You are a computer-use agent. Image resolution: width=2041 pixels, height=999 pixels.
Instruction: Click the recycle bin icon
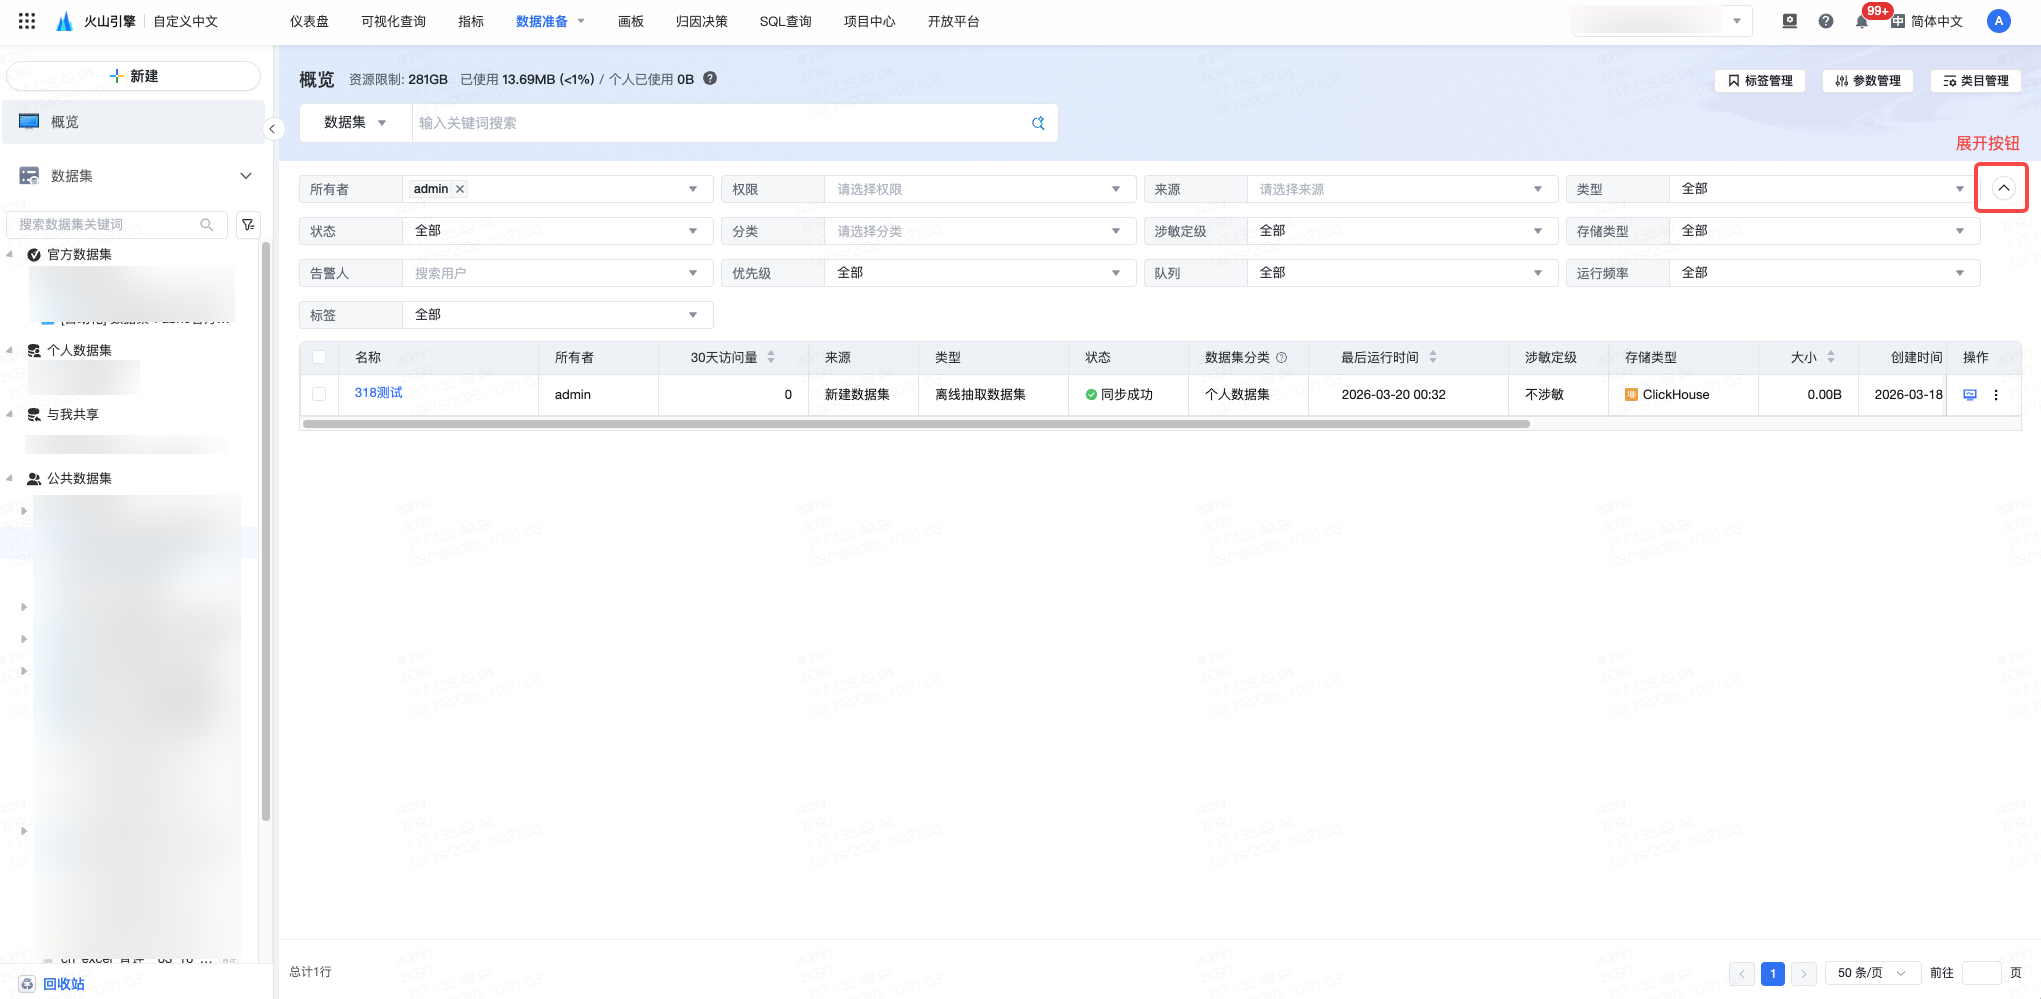(27, 984)
